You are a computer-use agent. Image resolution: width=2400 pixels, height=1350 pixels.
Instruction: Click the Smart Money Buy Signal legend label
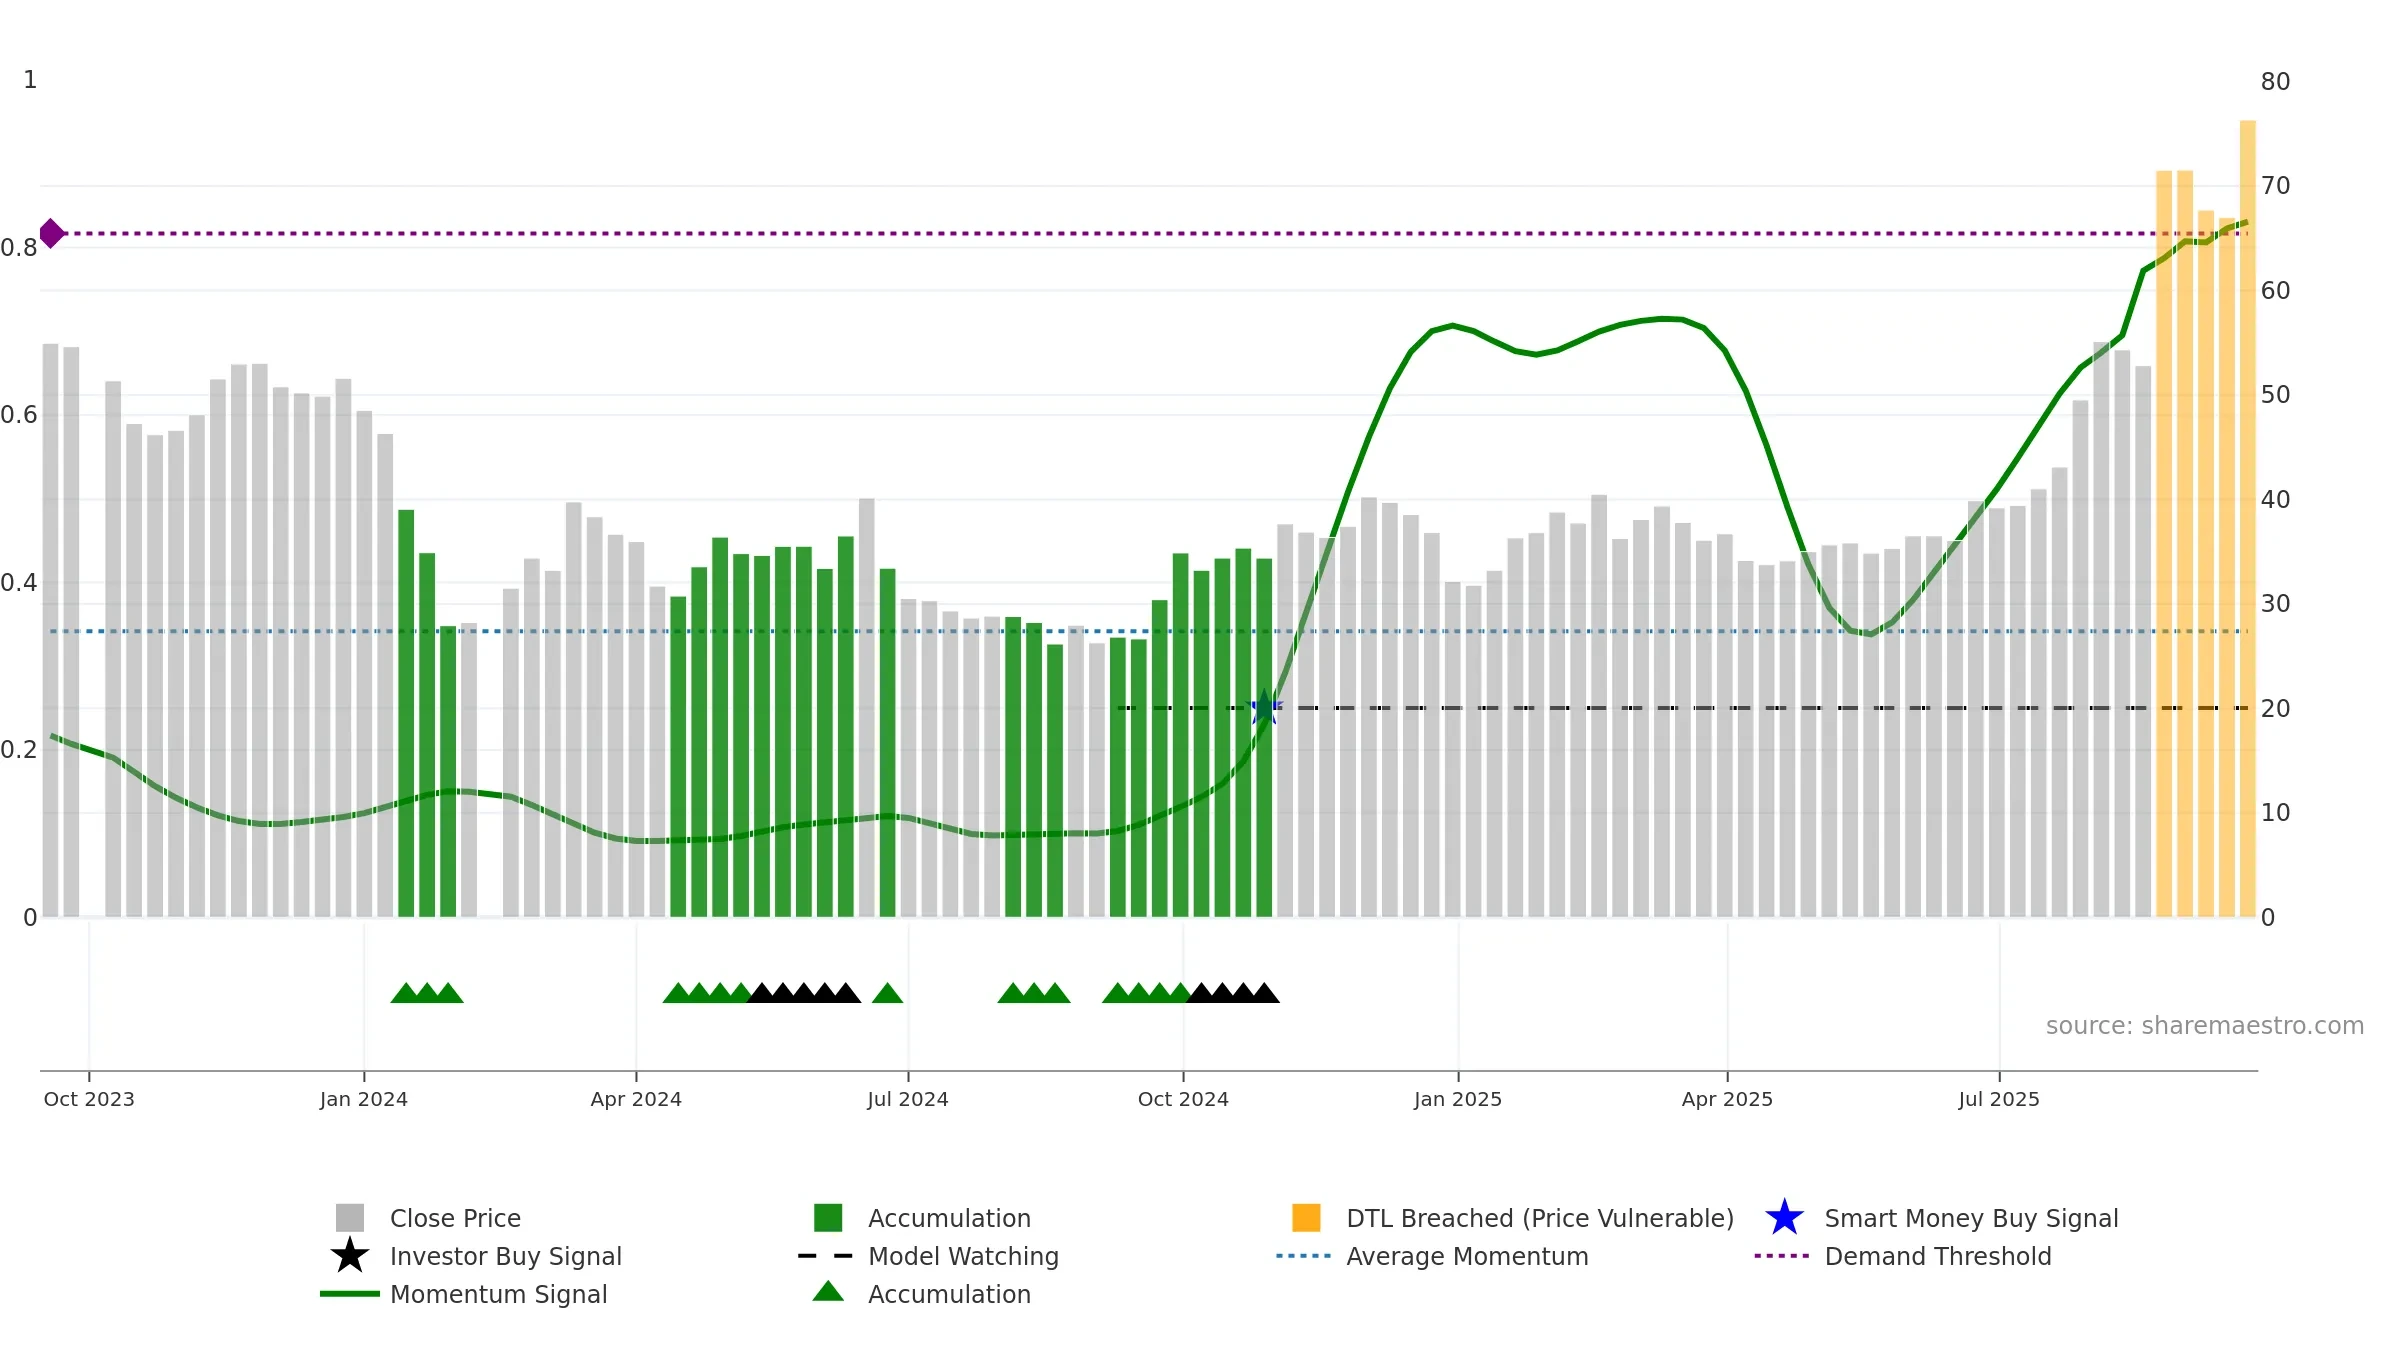point(1971,1218)
